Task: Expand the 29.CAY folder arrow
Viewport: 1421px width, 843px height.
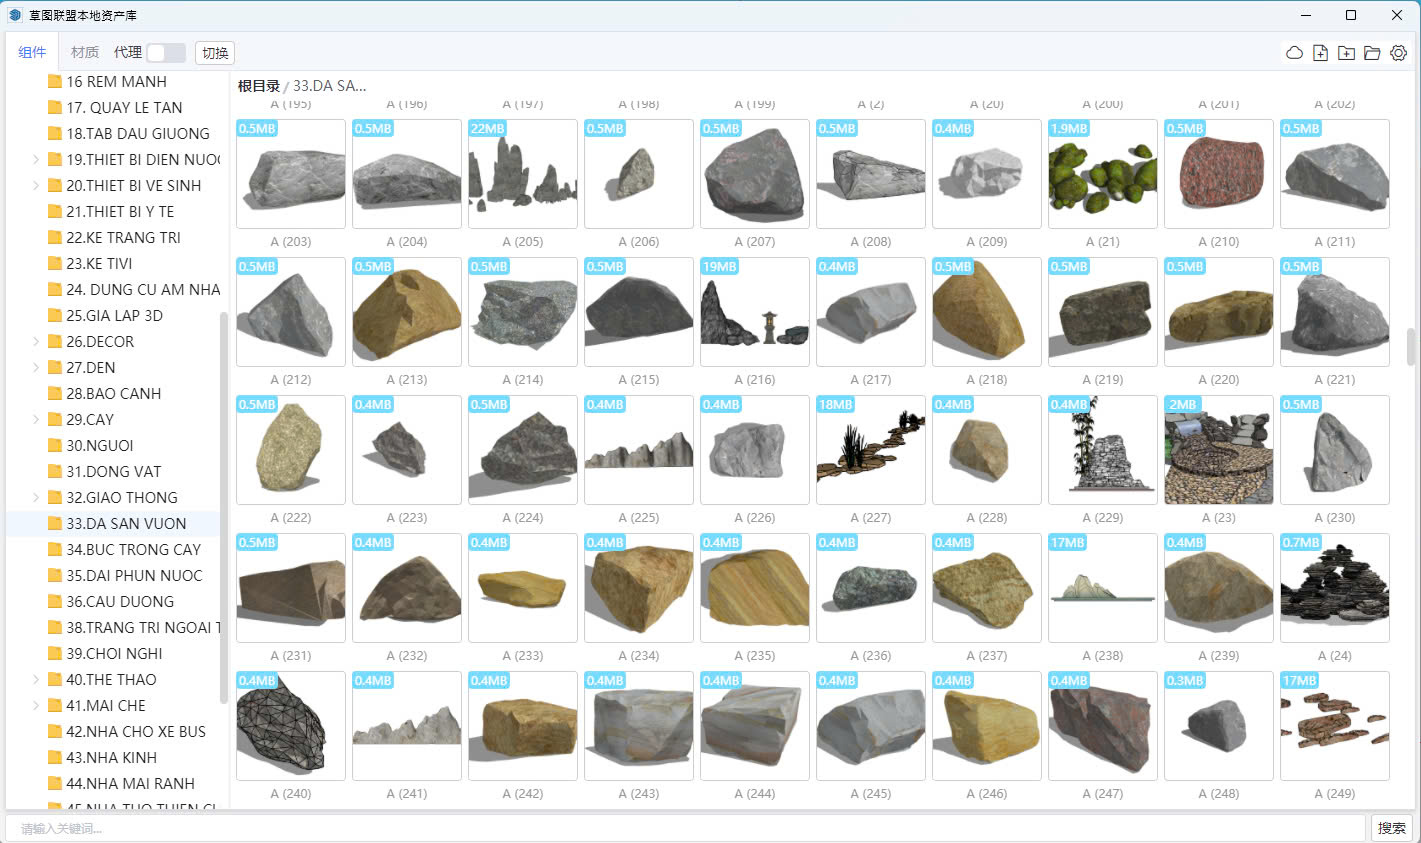Action: [36, 420]
